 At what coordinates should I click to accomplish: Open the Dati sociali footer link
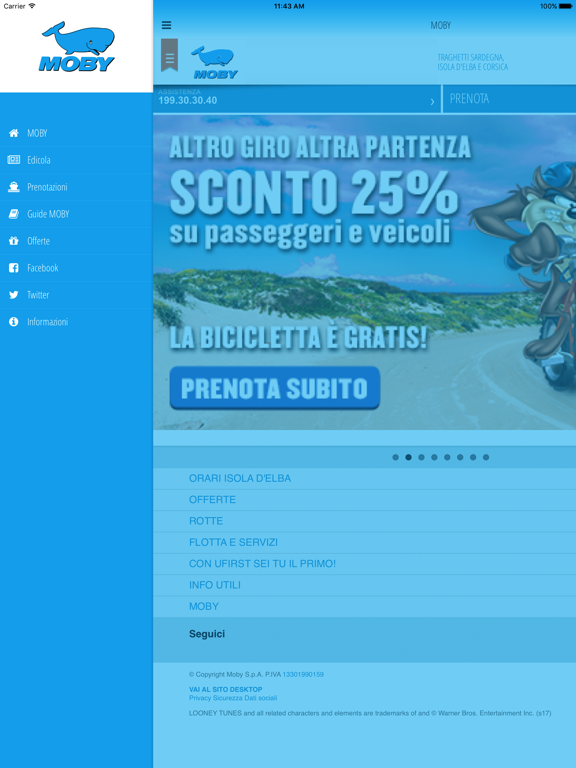[x=261, y=698]
